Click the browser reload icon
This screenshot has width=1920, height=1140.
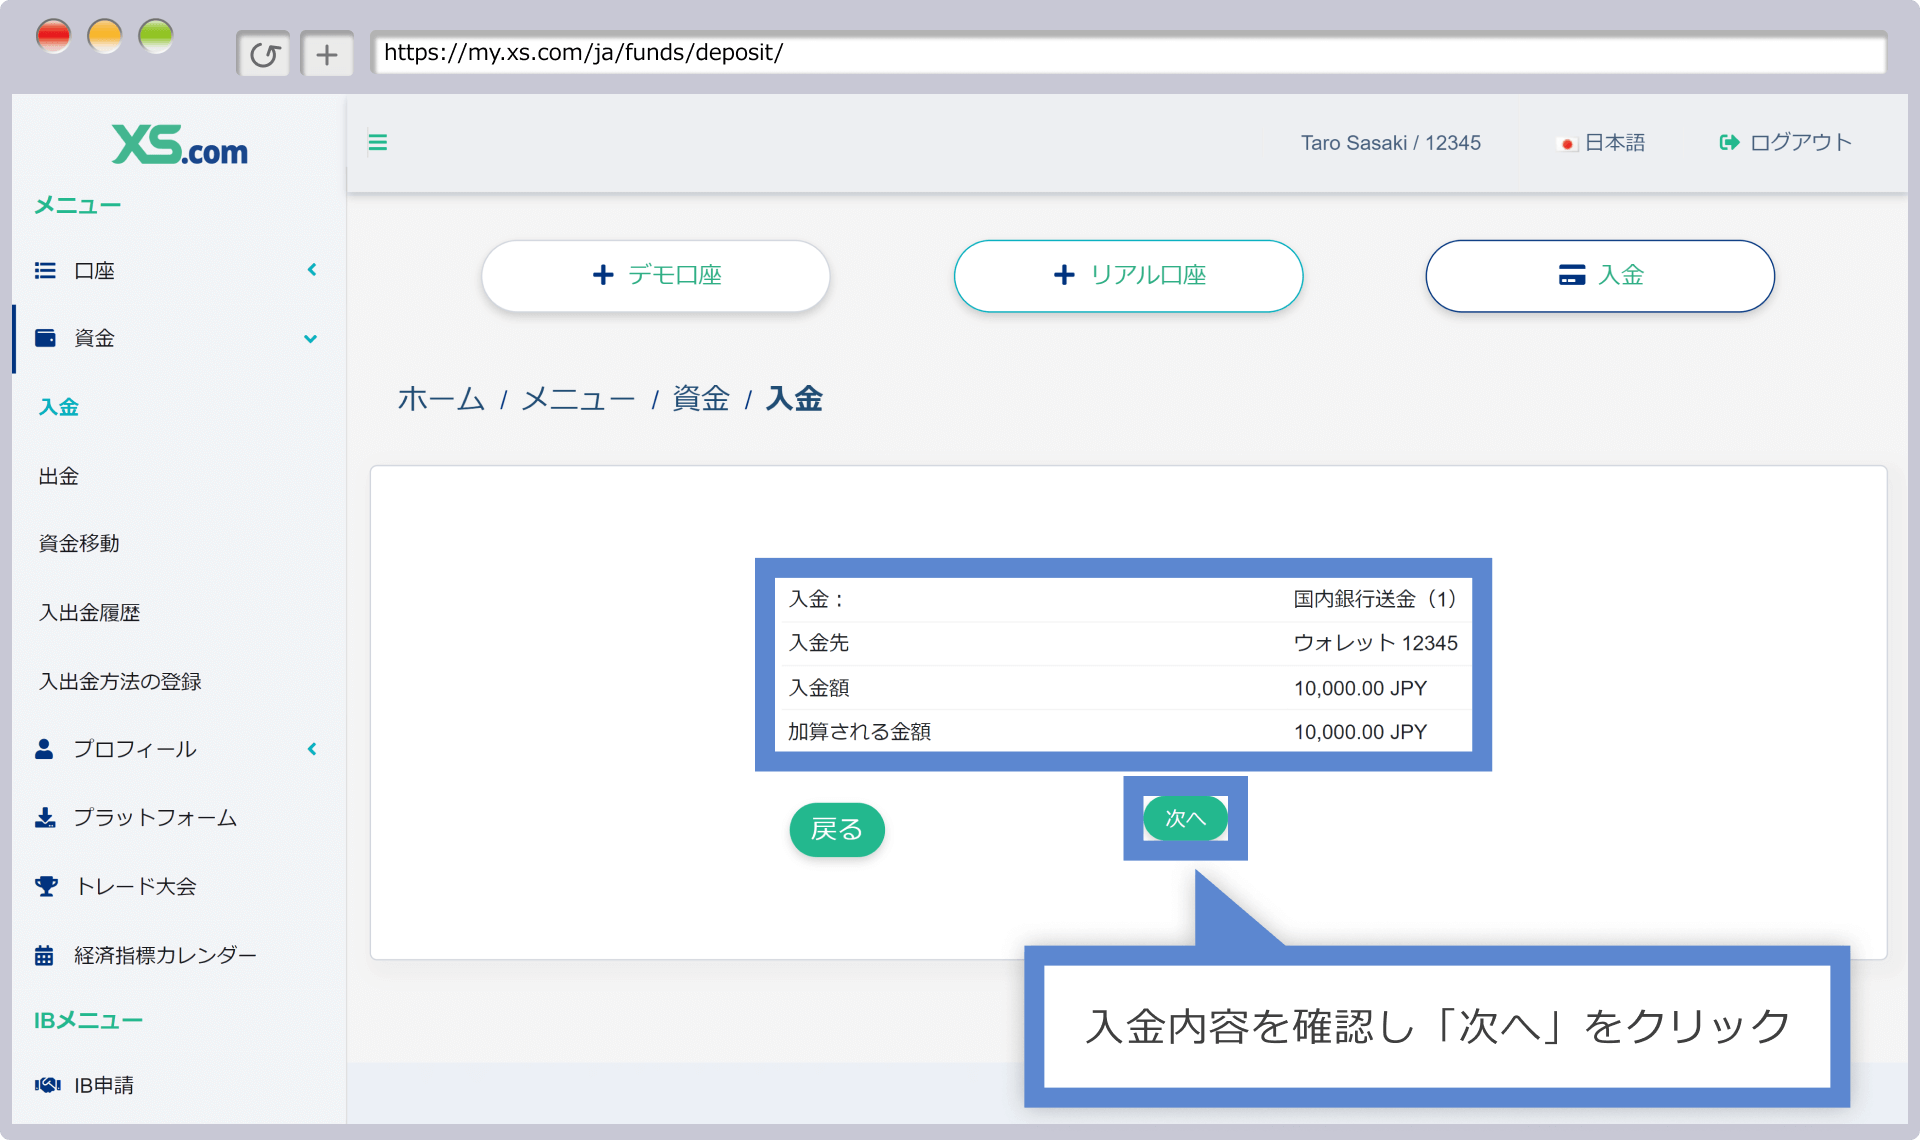264,54
